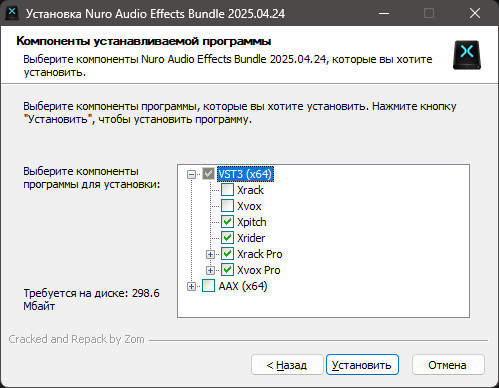Select the VST3 (x64) label

(x=245, y=174)
